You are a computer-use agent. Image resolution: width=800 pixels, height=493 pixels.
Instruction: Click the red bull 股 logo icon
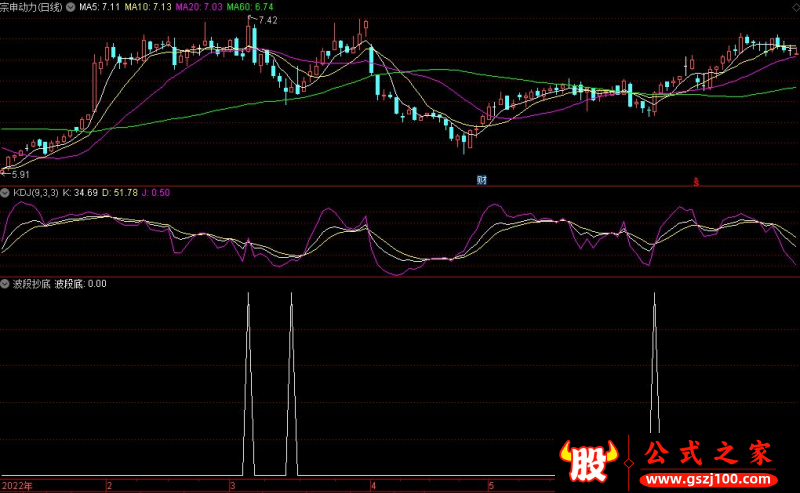[592, 458]
